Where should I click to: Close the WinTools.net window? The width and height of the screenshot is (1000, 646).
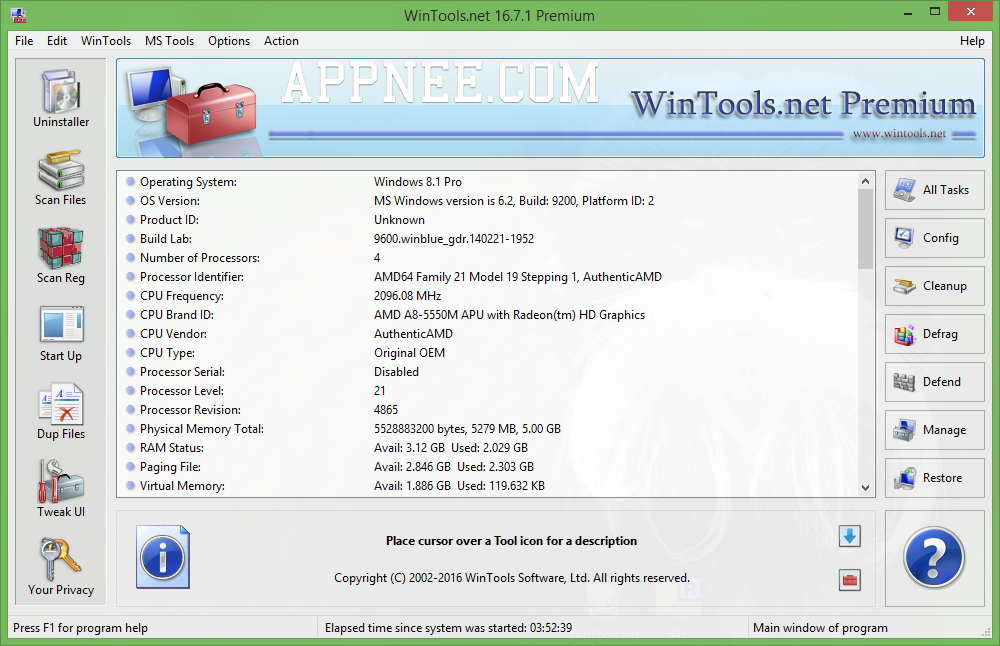pyautogui.click(x=971, y=11)
